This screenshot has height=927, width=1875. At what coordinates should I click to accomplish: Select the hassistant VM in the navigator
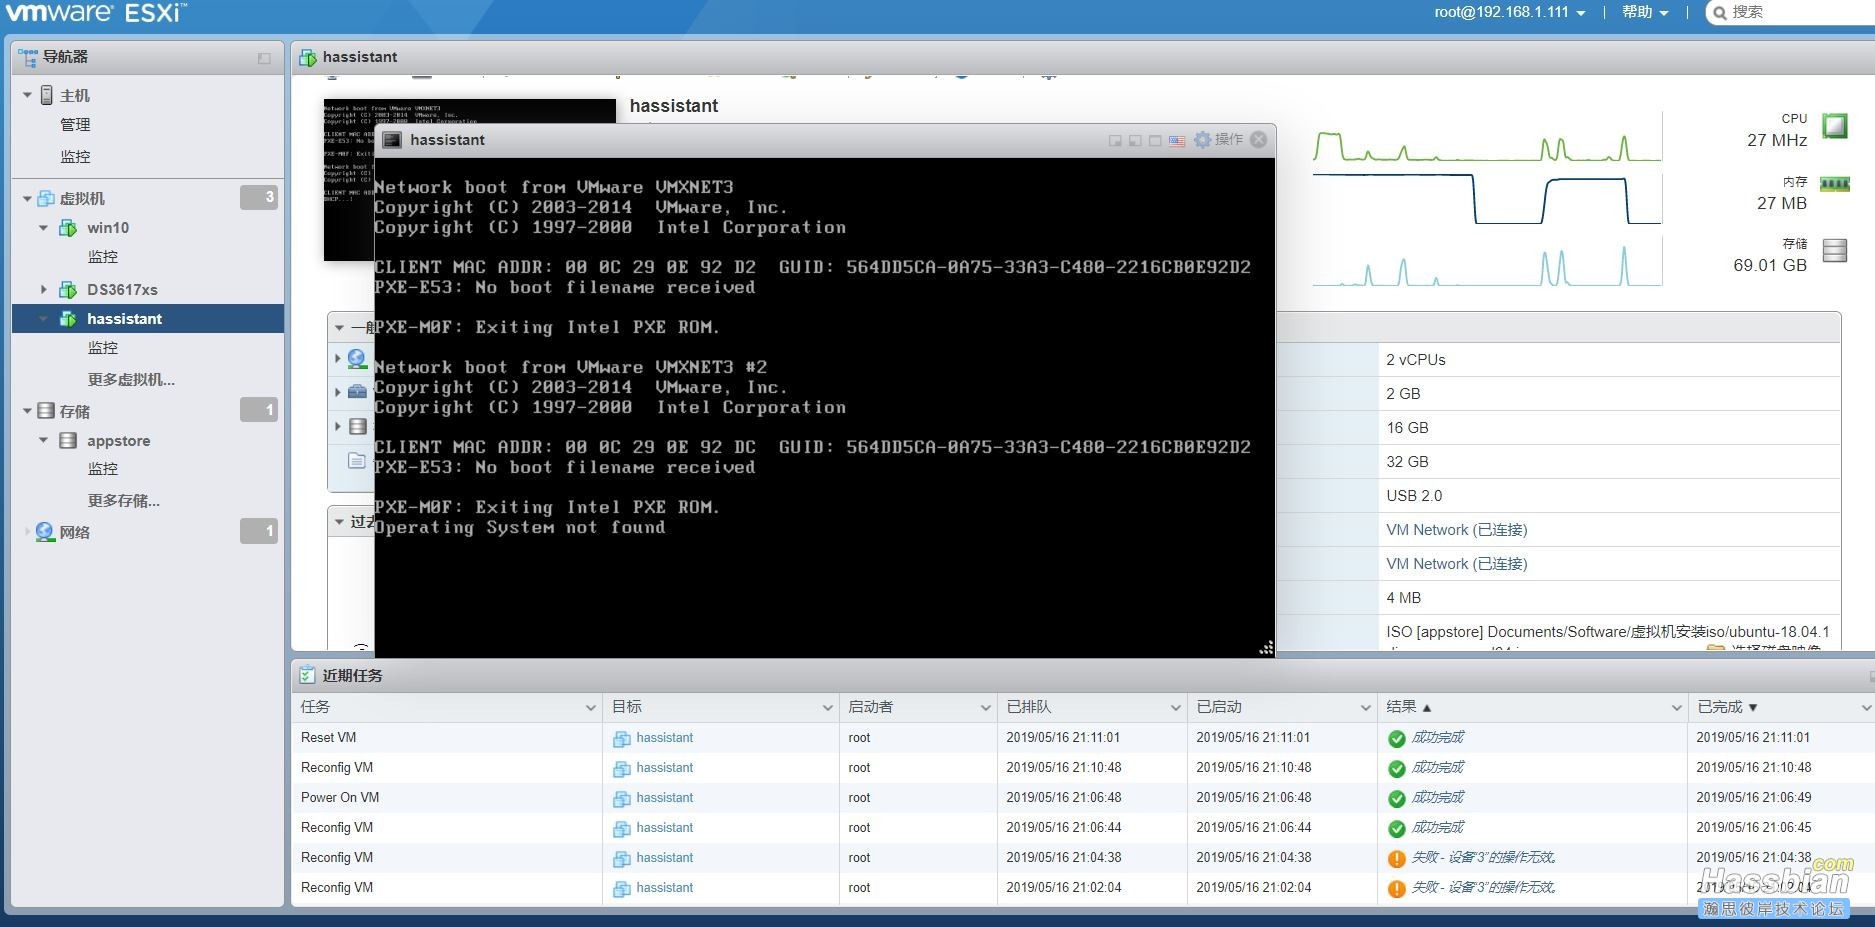click(148, 319)
